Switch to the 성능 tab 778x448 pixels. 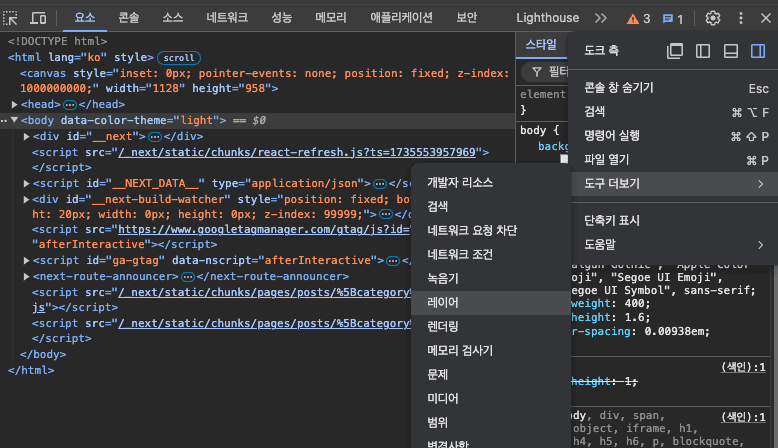[x=282, y=18]
